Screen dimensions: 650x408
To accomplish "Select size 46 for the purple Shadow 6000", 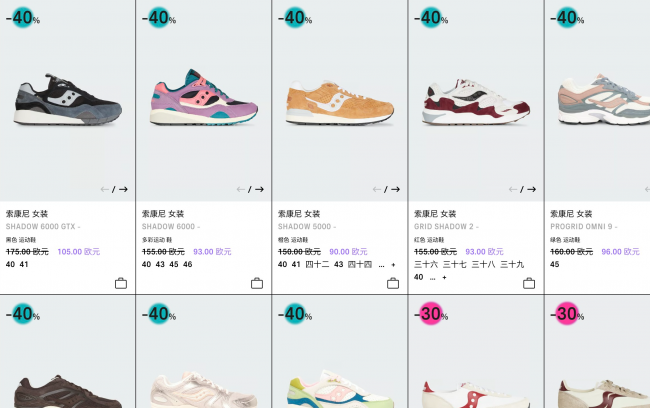I will 188,264.
